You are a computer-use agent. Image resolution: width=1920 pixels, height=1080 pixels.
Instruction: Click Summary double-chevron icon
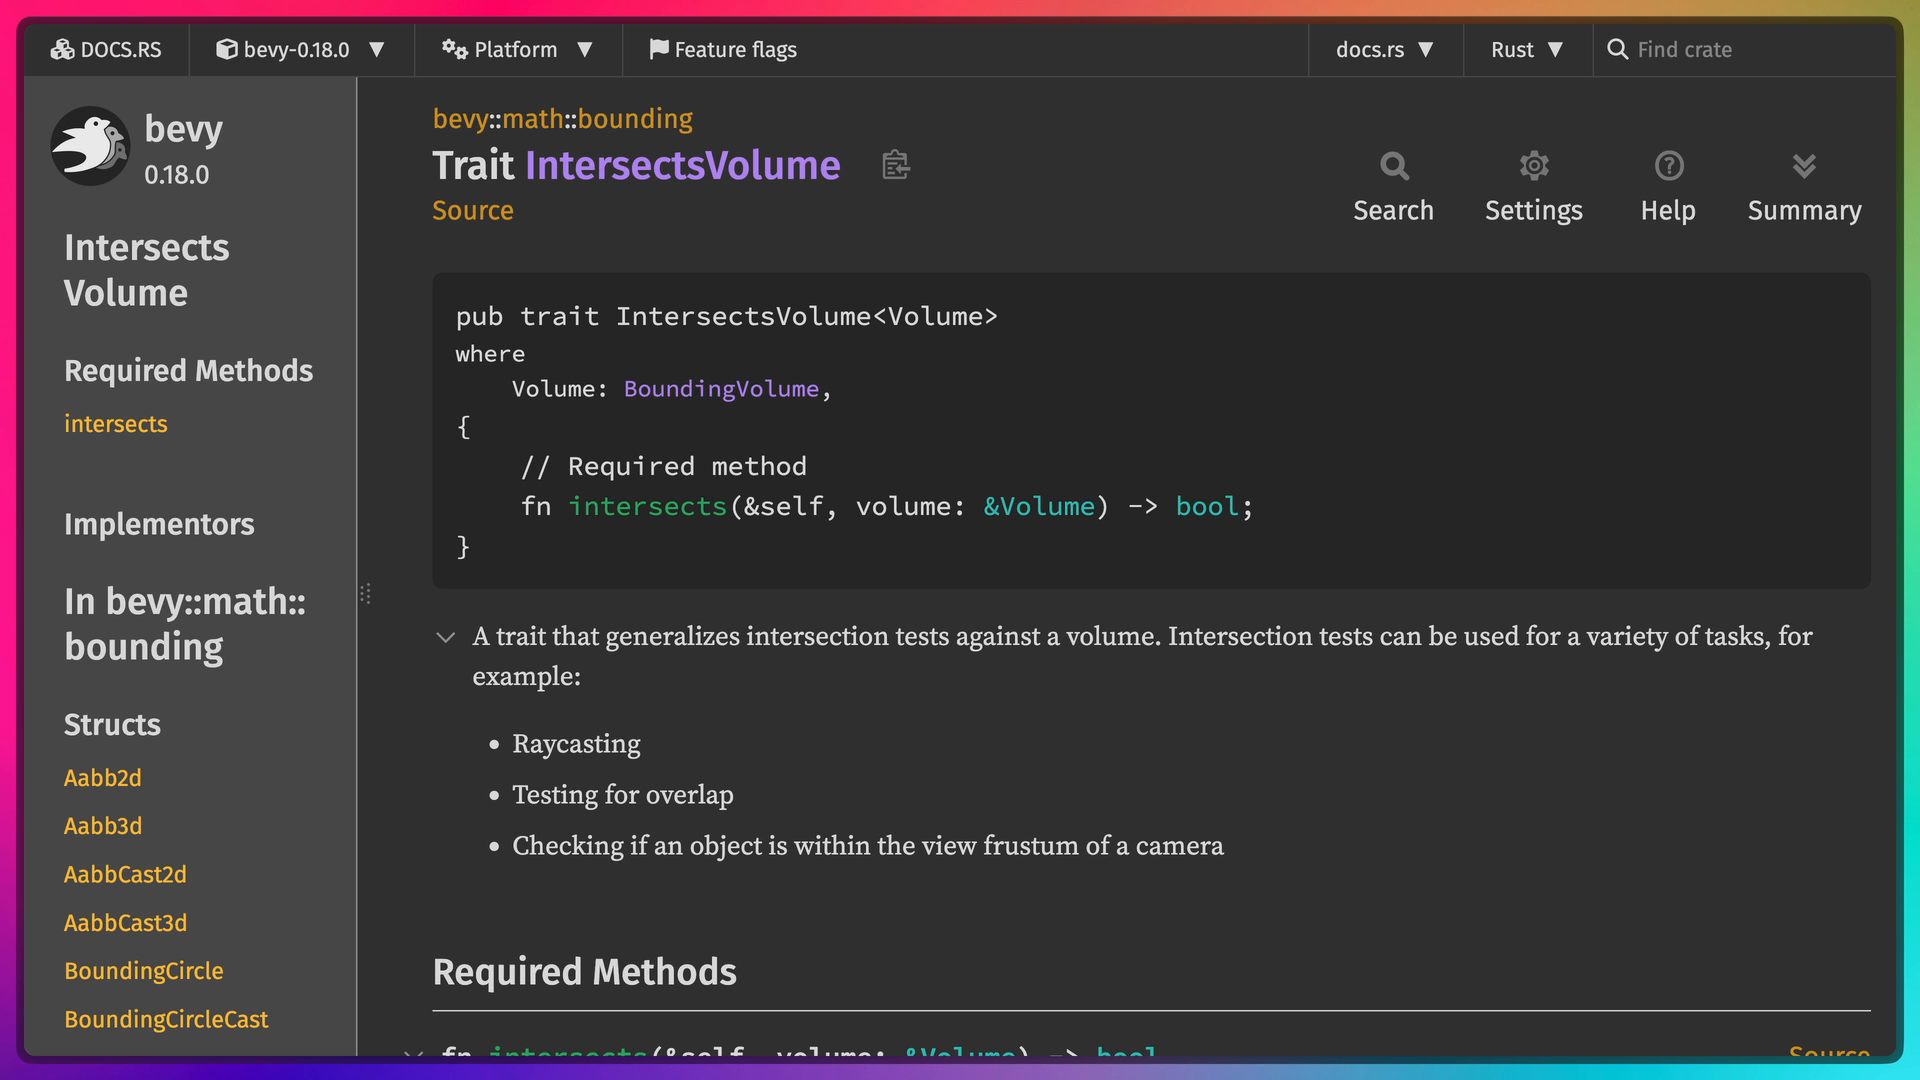coord(1804,166)
